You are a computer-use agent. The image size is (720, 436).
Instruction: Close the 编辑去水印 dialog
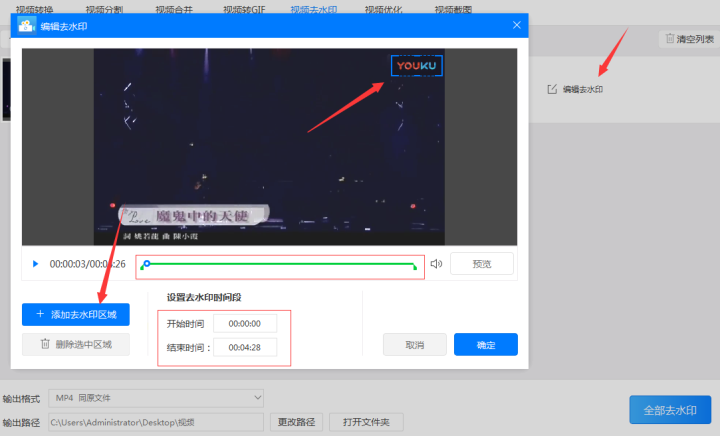(x=517, y=25)
